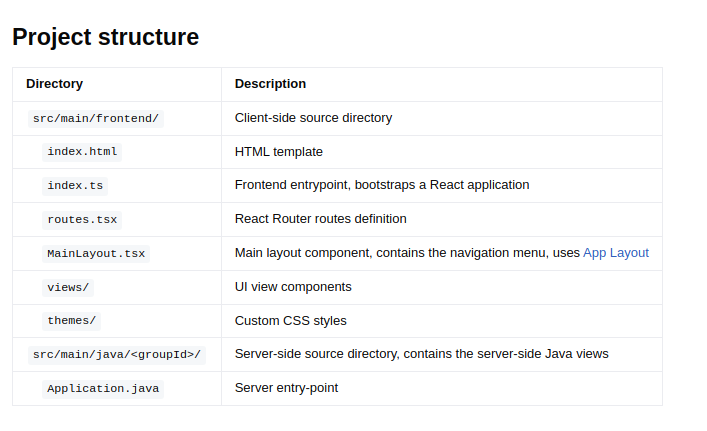The image size is (707, 431).
Task: Click the Client-side source directory description
Action: coord(313,118)
